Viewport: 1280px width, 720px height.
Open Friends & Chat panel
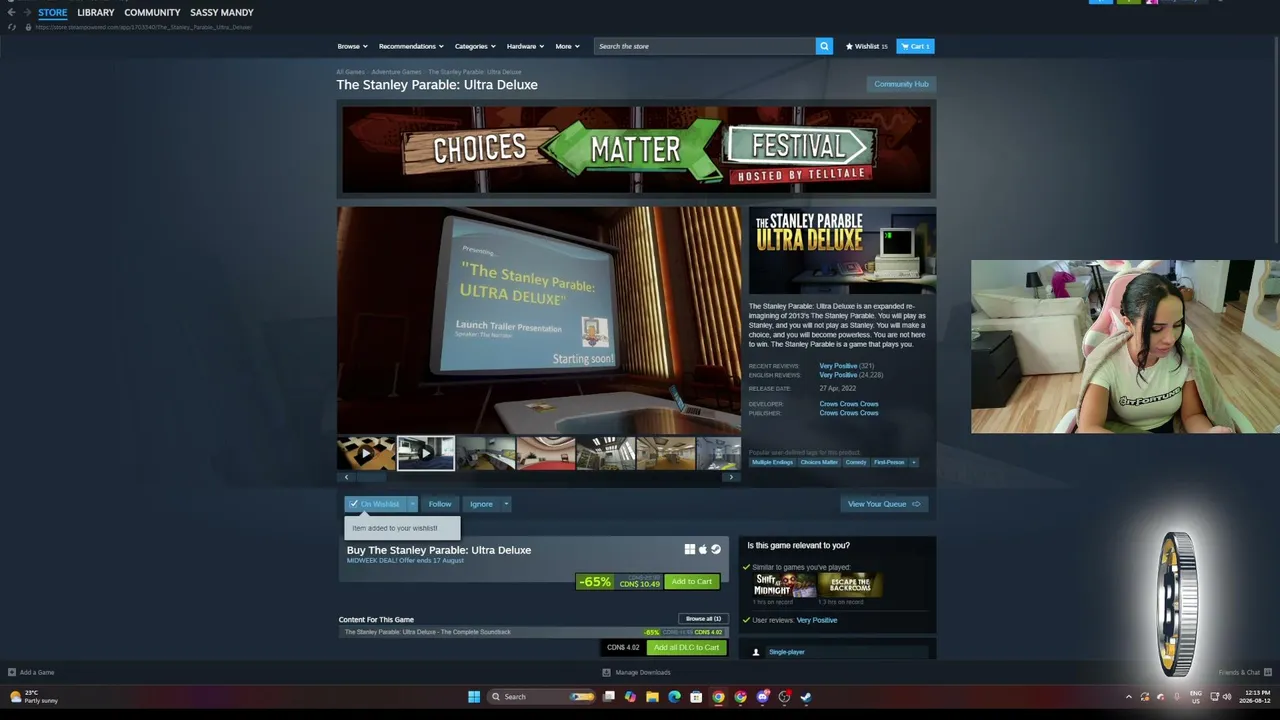coord(1245,672)
